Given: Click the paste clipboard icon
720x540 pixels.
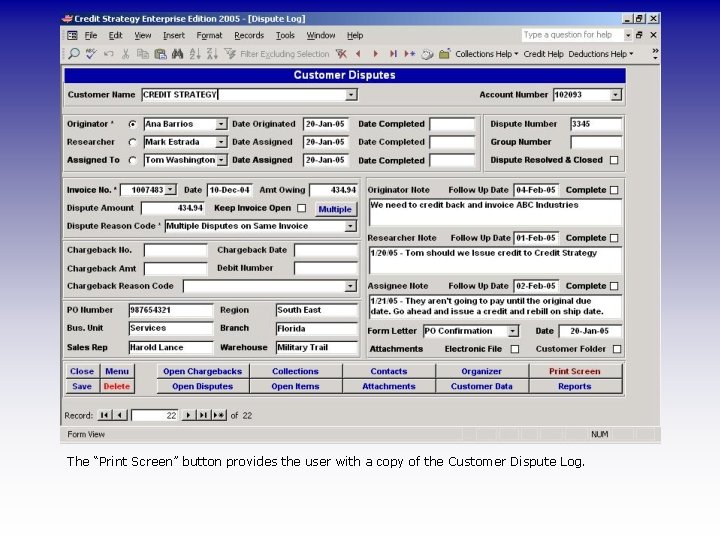Looking at the screenshot, I should coord(160,54).
